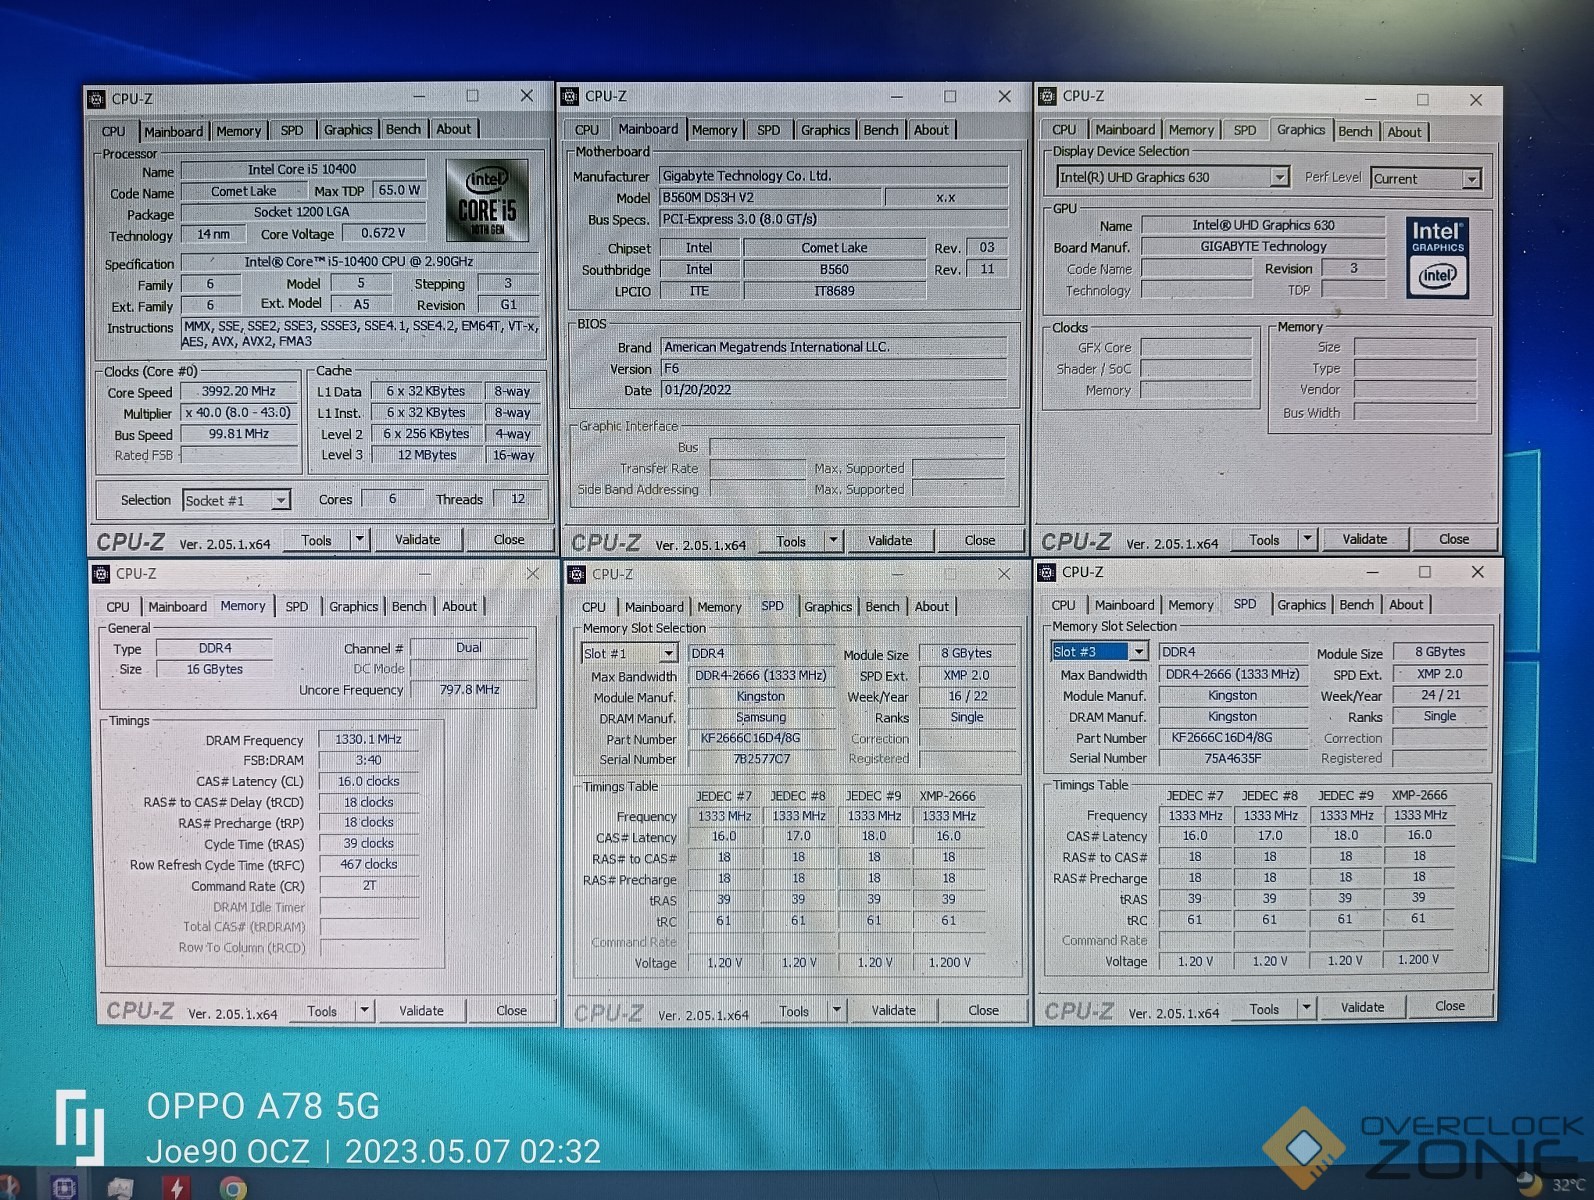Switch to the Bench tab in the Processor window

coord(403,129)
